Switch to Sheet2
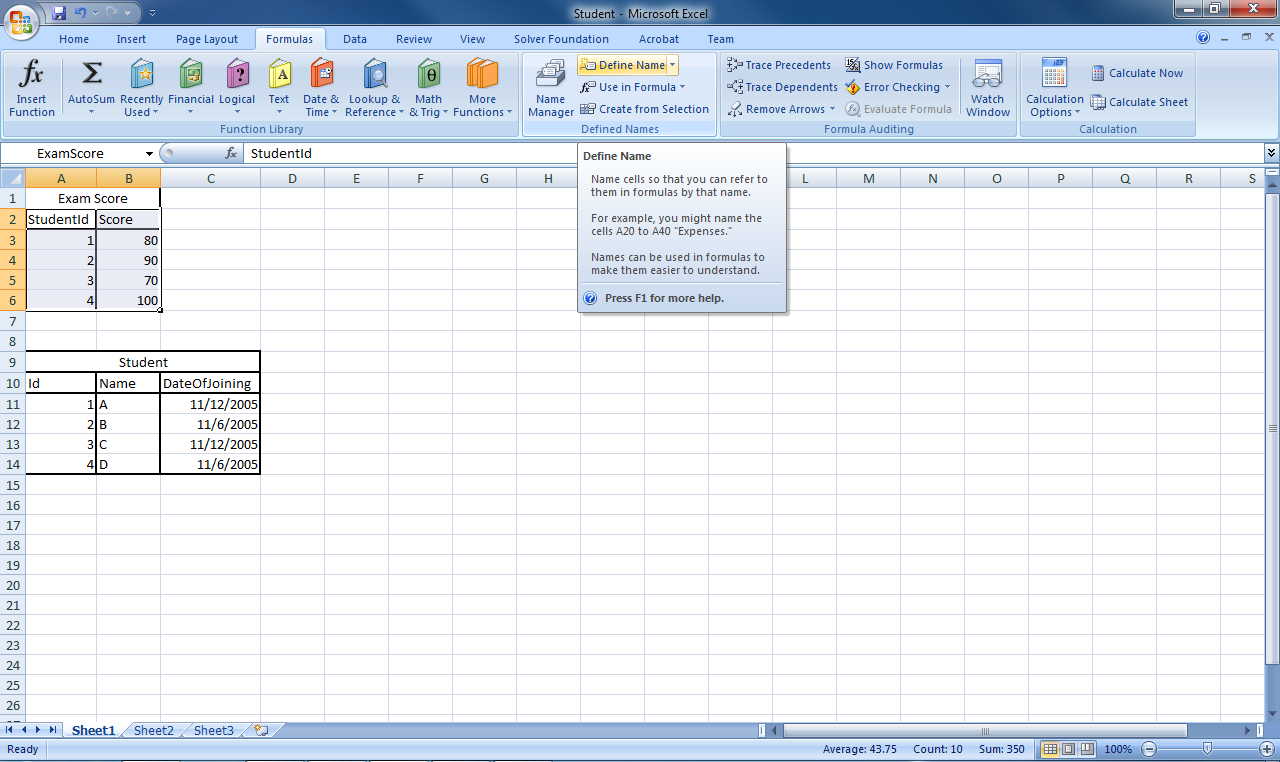Image resolution: width=1280 pixels, height=762 pixels. tap(152, 730)
